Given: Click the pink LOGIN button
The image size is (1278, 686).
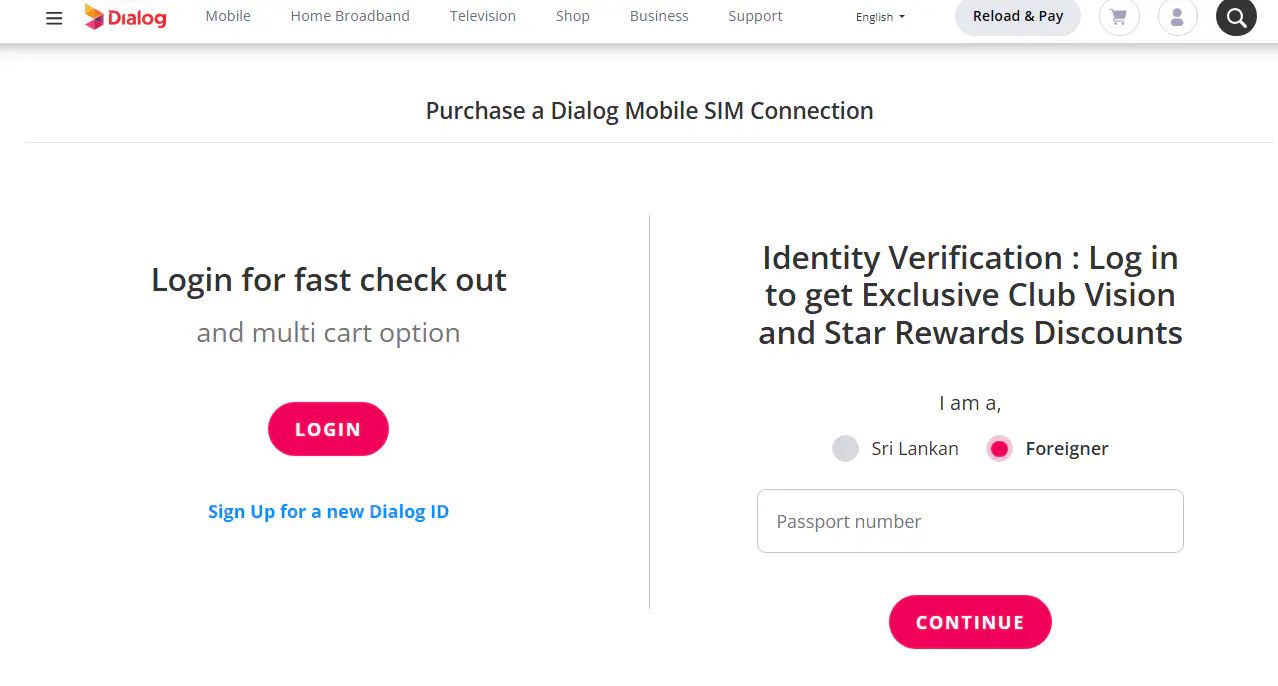Looking at the screenshot, I should click(x=328, y=429).
